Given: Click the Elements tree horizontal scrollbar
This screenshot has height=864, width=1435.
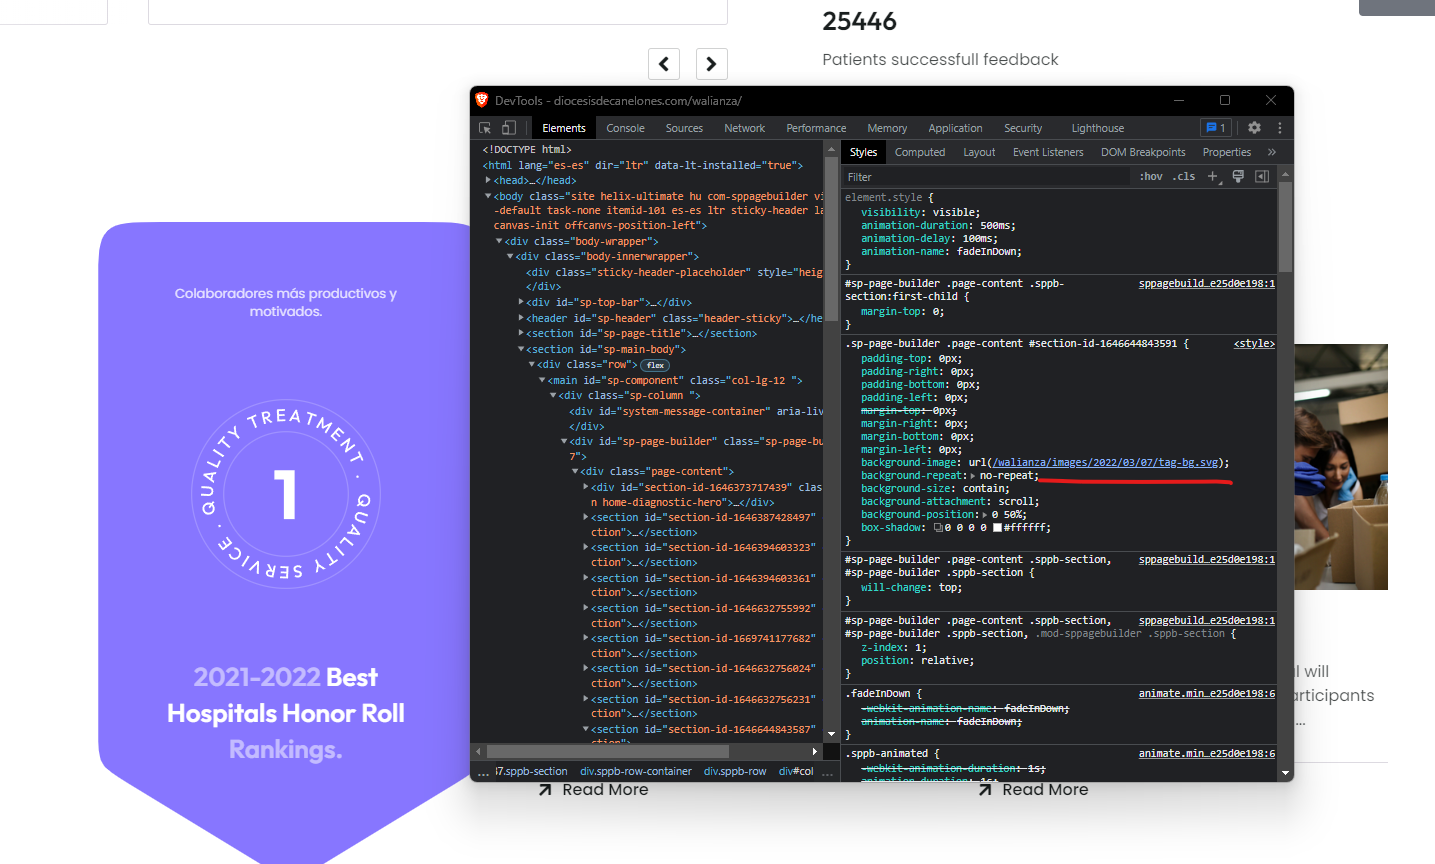Looking at the screenshot, I should (x=608, y=751).
